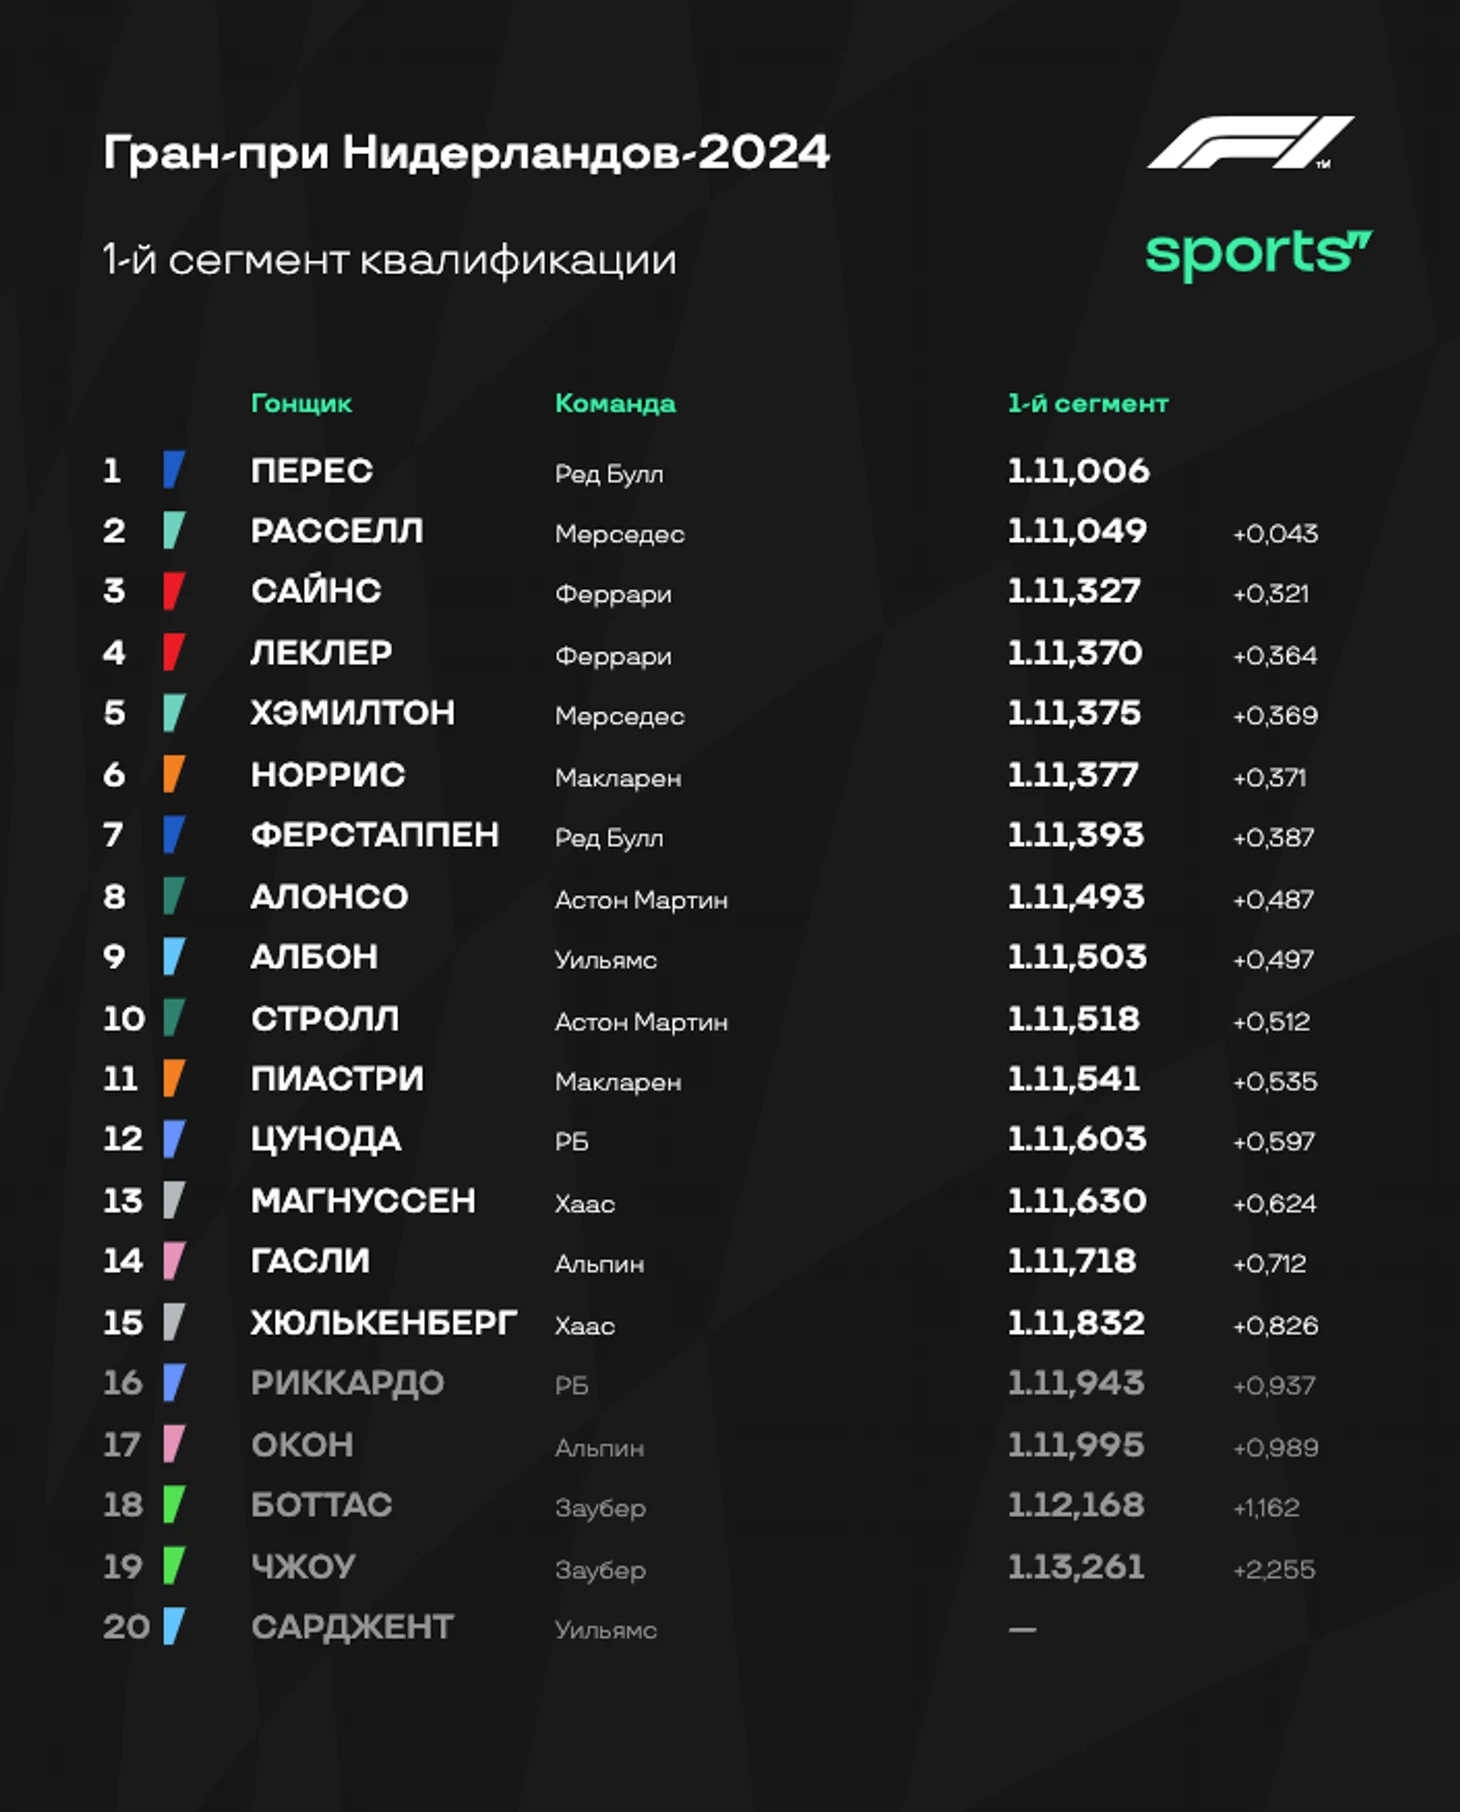The height and width of the screenshot is (1812, 1460).
Task: Select driver name ФЕРСТАППЕН
Action: click(374, 834)
